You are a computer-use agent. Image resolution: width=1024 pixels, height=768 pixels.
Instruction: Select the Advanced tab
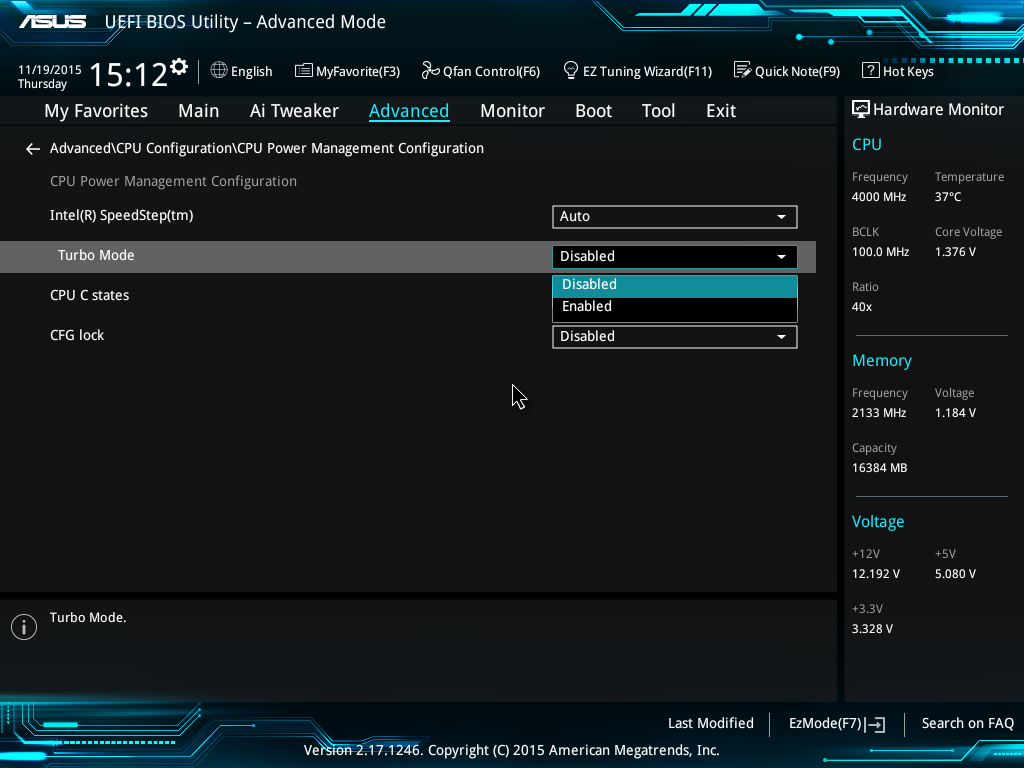[409, 111]
